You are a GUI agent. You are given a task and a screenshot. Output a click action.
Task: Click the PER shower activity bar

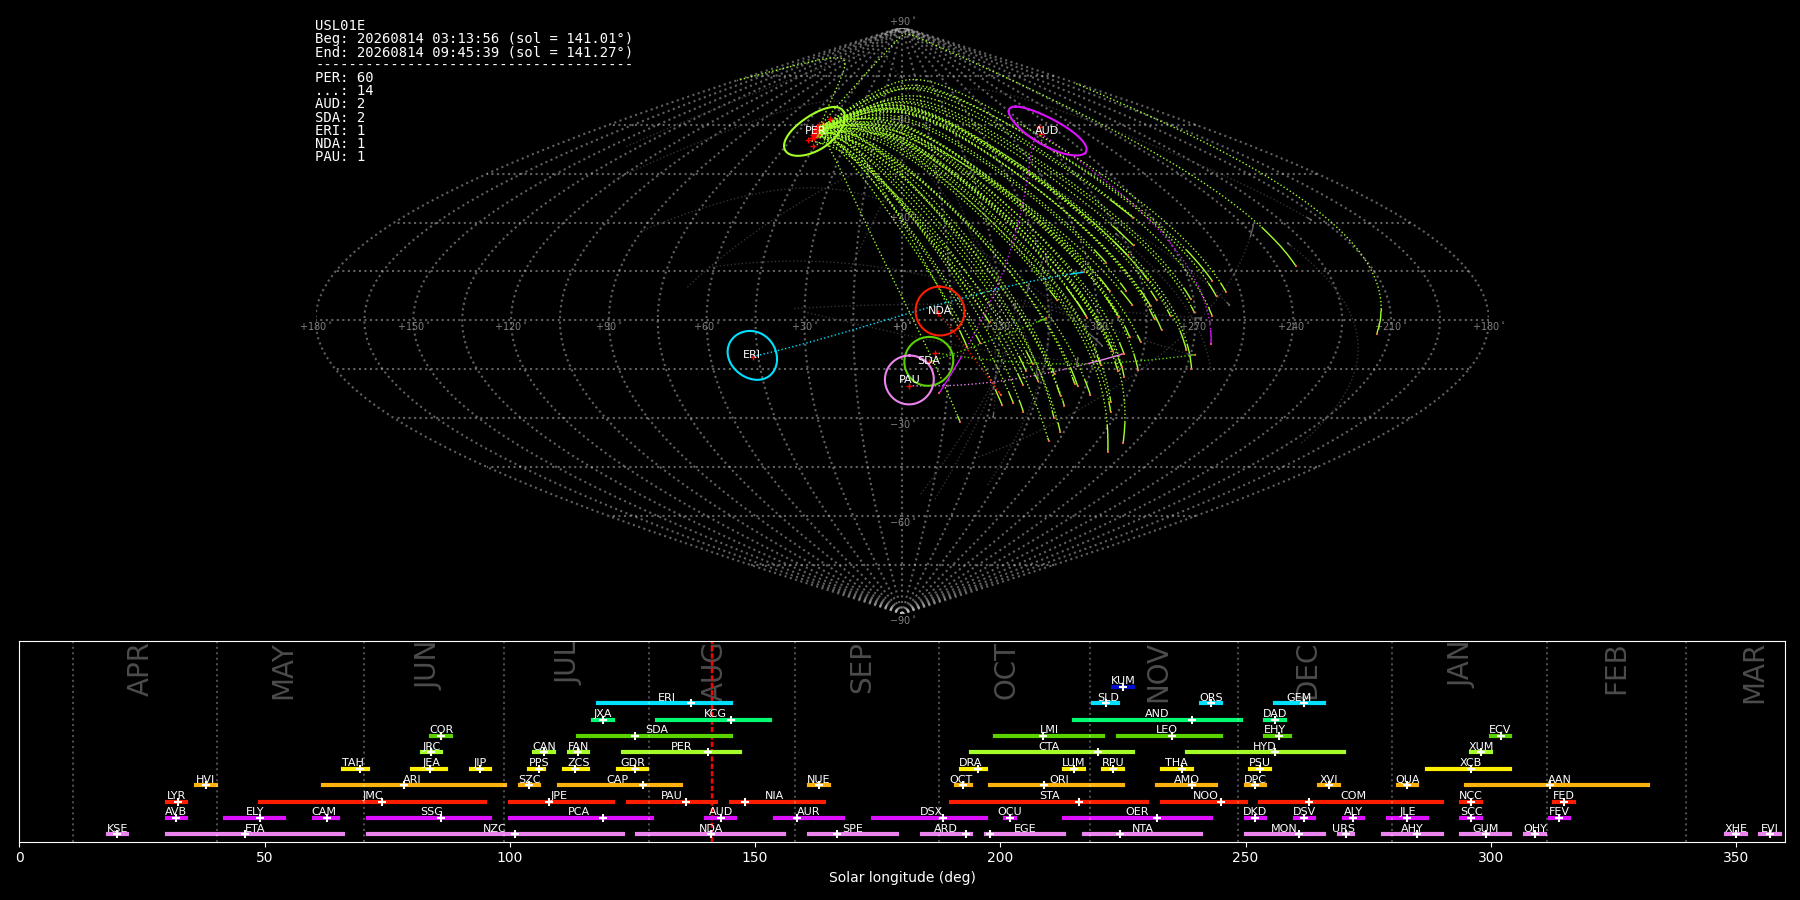pyautogui.click(x=681, y=752)
